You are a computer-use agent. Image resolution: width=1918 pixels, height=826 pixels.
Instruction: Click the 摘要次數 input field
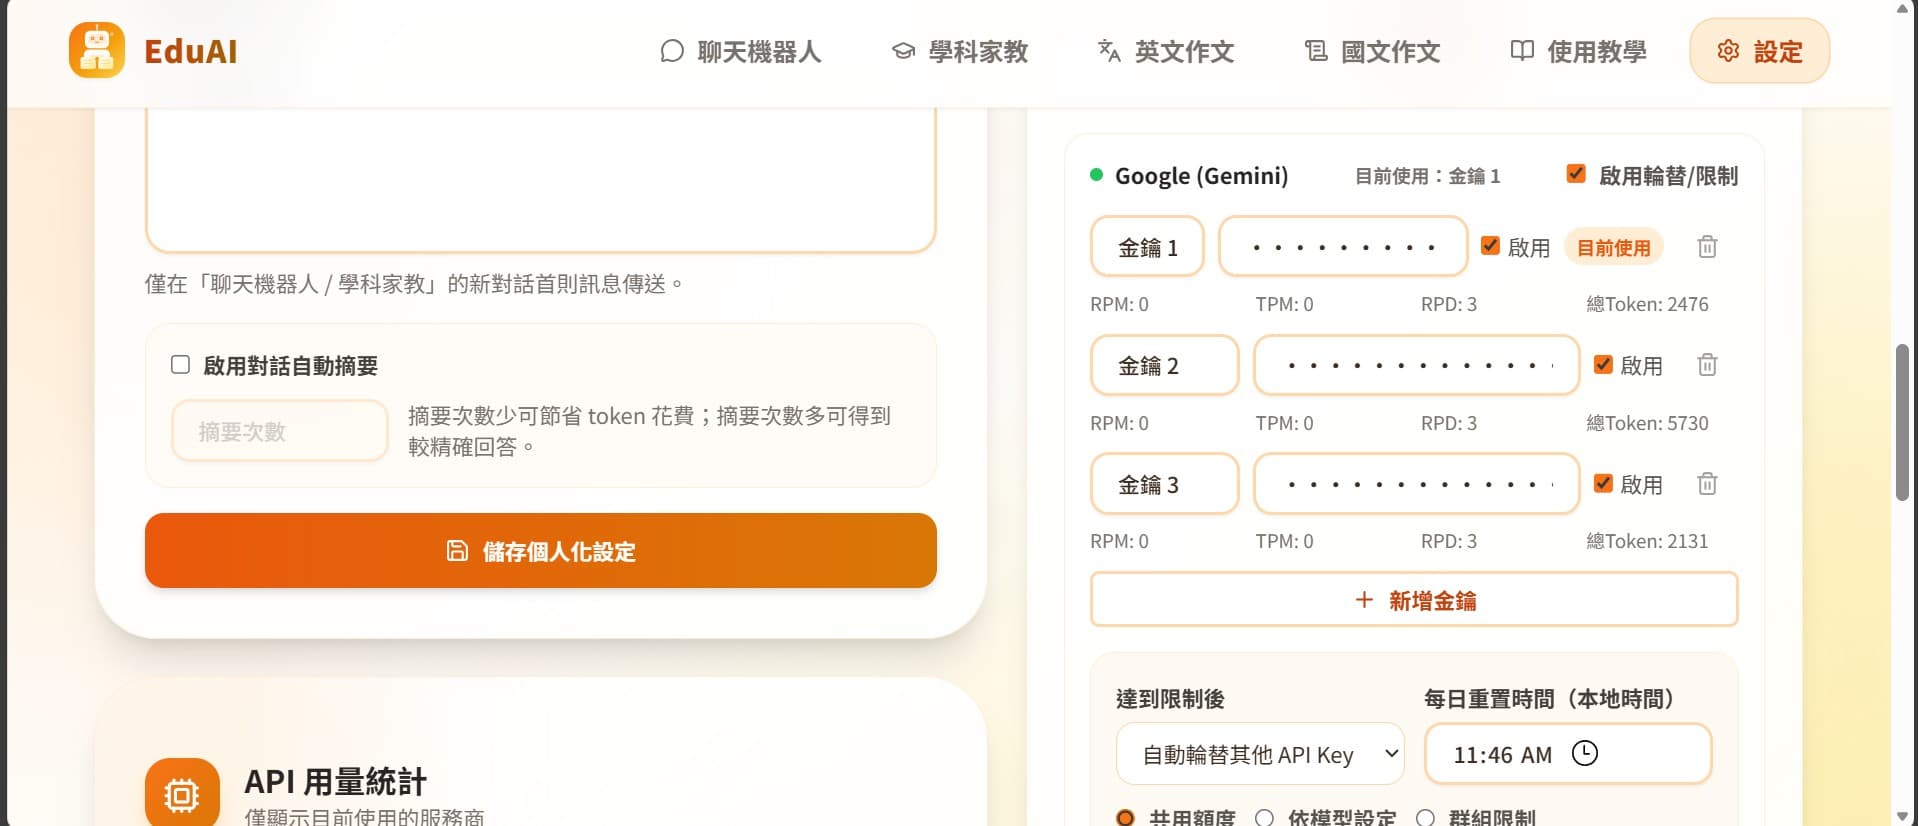279,431
